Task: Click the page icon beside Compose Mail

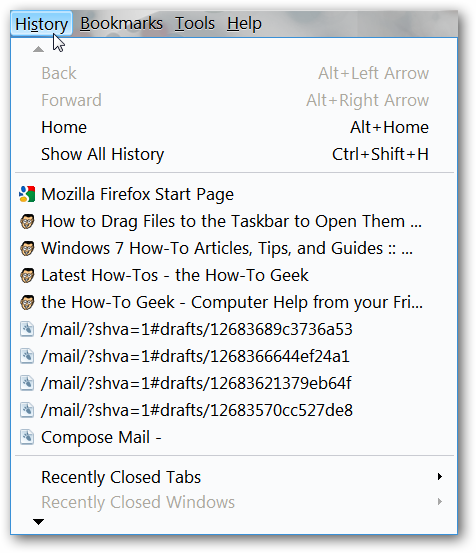Action: click(x=27, y=437)
